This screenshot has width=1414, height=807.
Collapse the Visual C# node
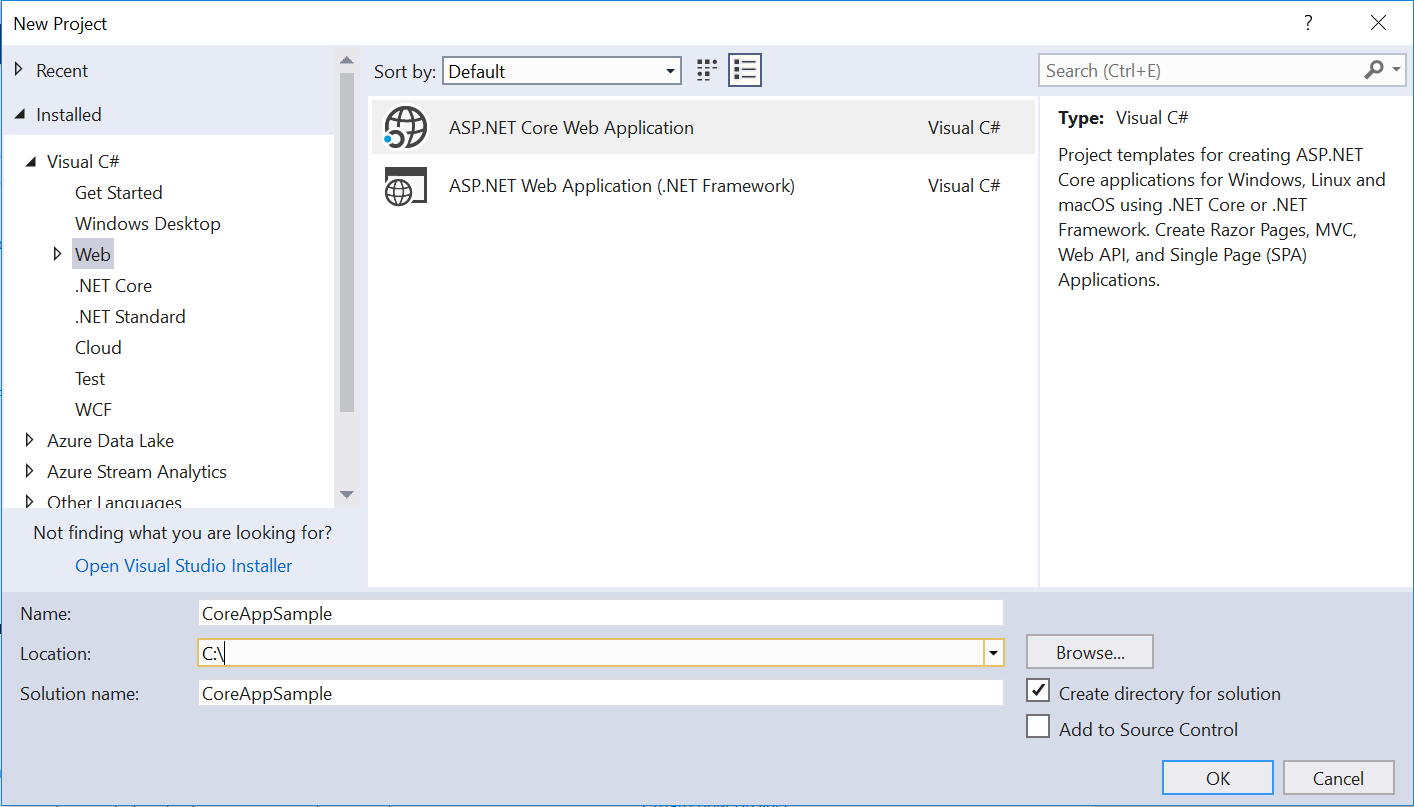coord(31,162)
